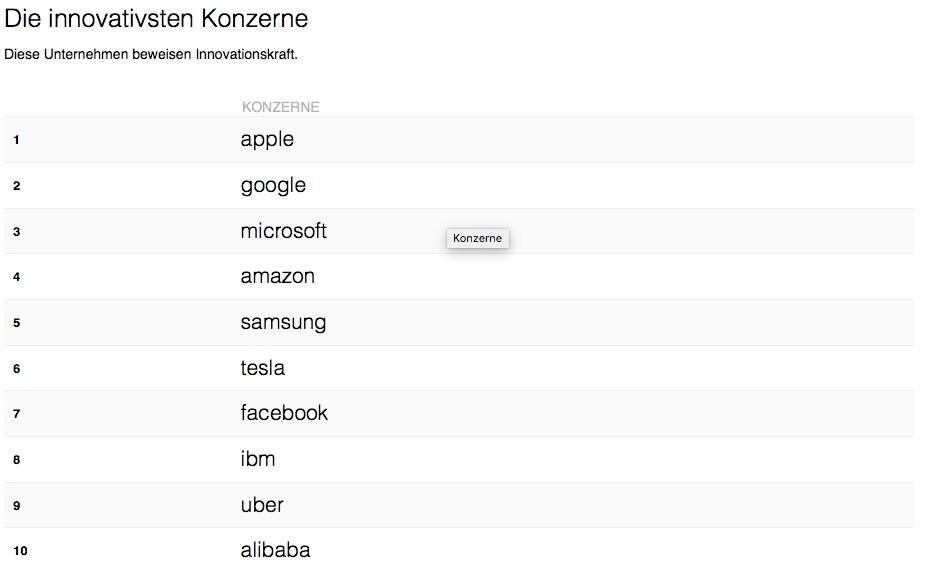Click the rank number 1 cell
Image resolution: width=933 pixels, height=578 pixels.
click(15, 141)
